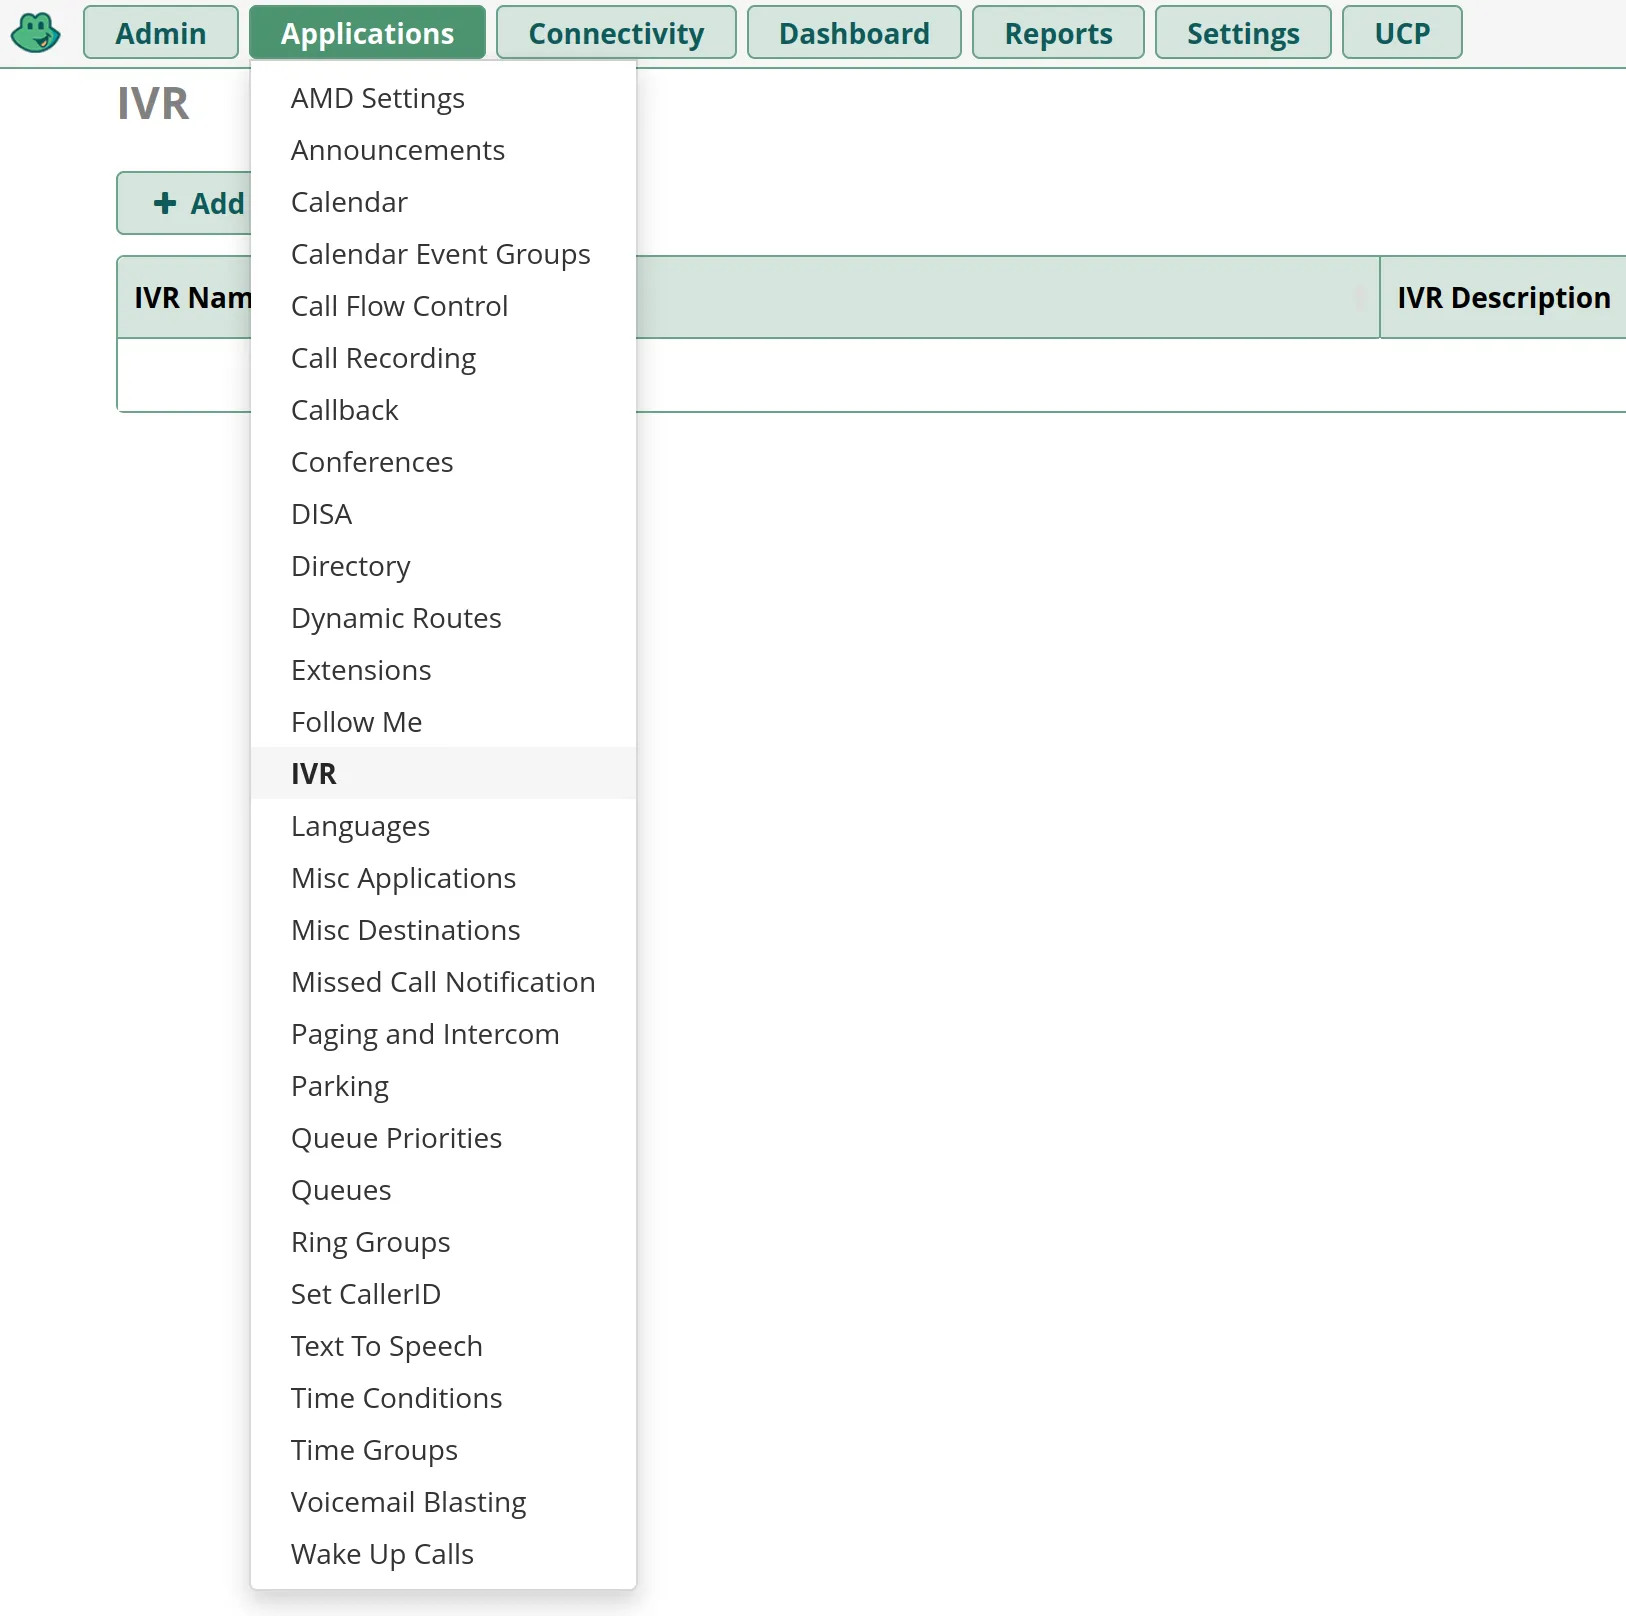Click the FreePBX frog logo icon

pyautogui.click(x=35, y=32)
